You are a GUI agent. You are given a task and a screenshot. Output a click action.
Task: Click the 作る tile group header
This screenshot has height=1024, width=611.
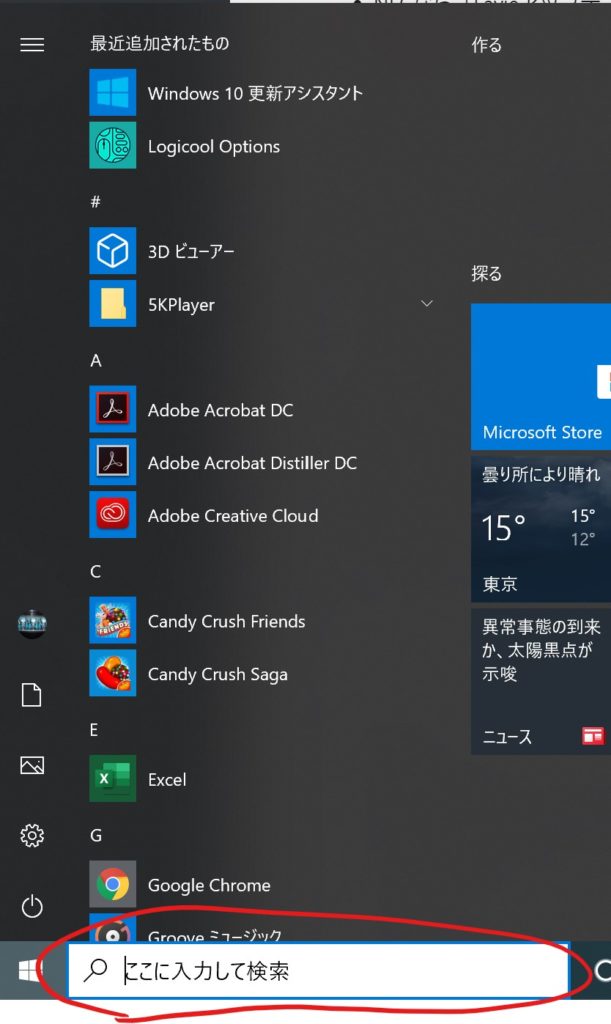pyautogui.click(x=487, y=45)
